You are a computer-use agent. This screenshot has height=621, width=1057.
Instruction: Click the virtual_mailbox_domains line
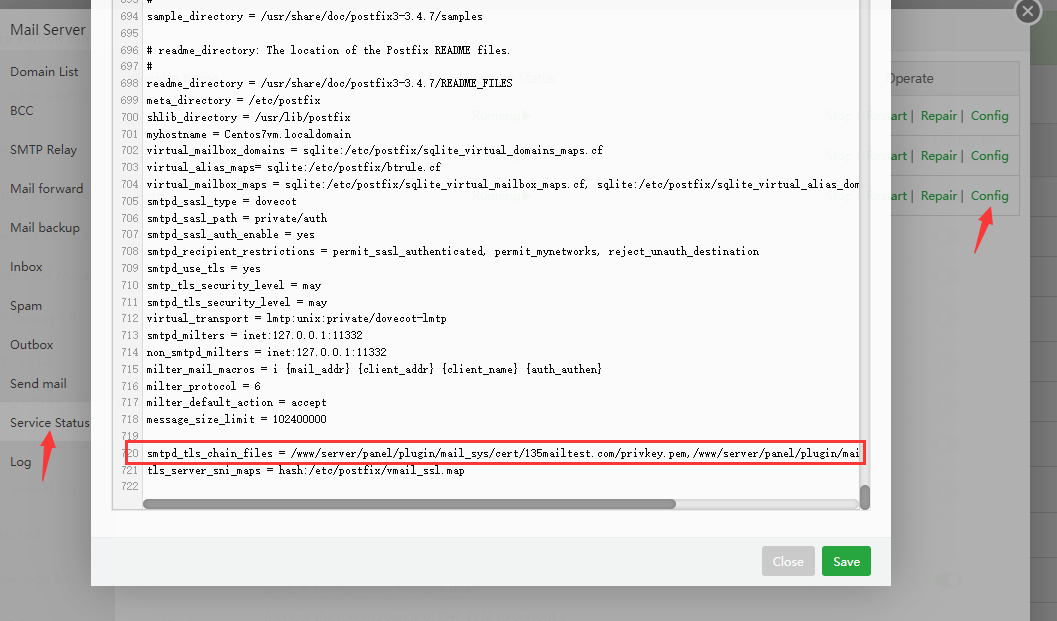coord(375,150)
